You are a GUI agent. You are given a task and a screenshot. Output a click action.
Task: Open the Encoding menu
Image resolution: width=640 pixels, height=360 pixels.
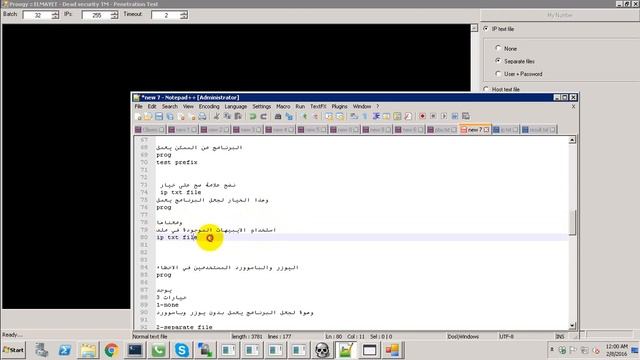tap(209, 107)
